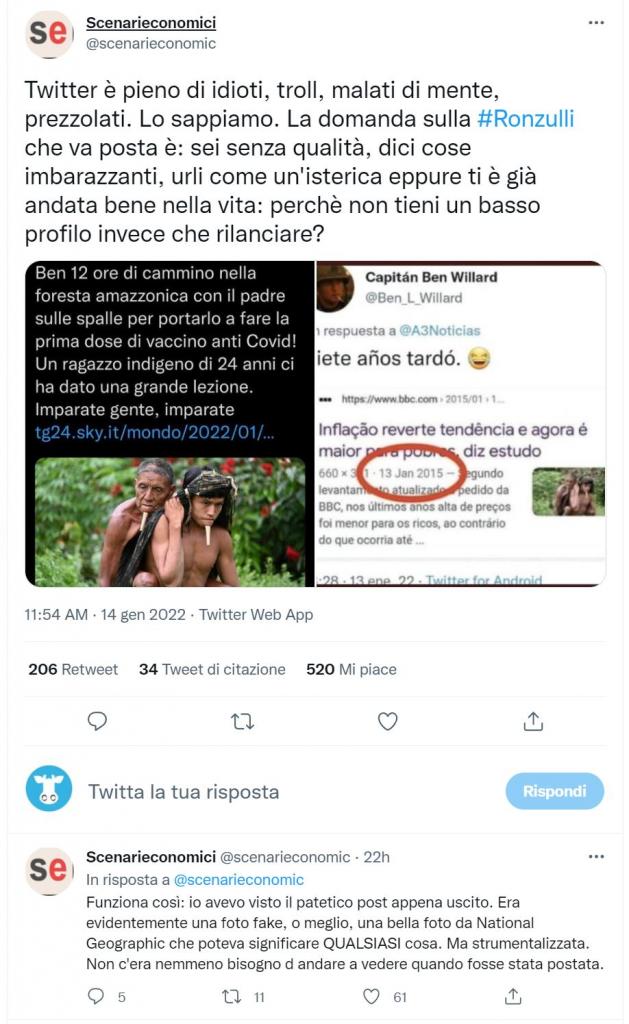Viewport: 629px width, 1024px height.
Task: View the 206 Retweet list
Action: pos(73,669)
